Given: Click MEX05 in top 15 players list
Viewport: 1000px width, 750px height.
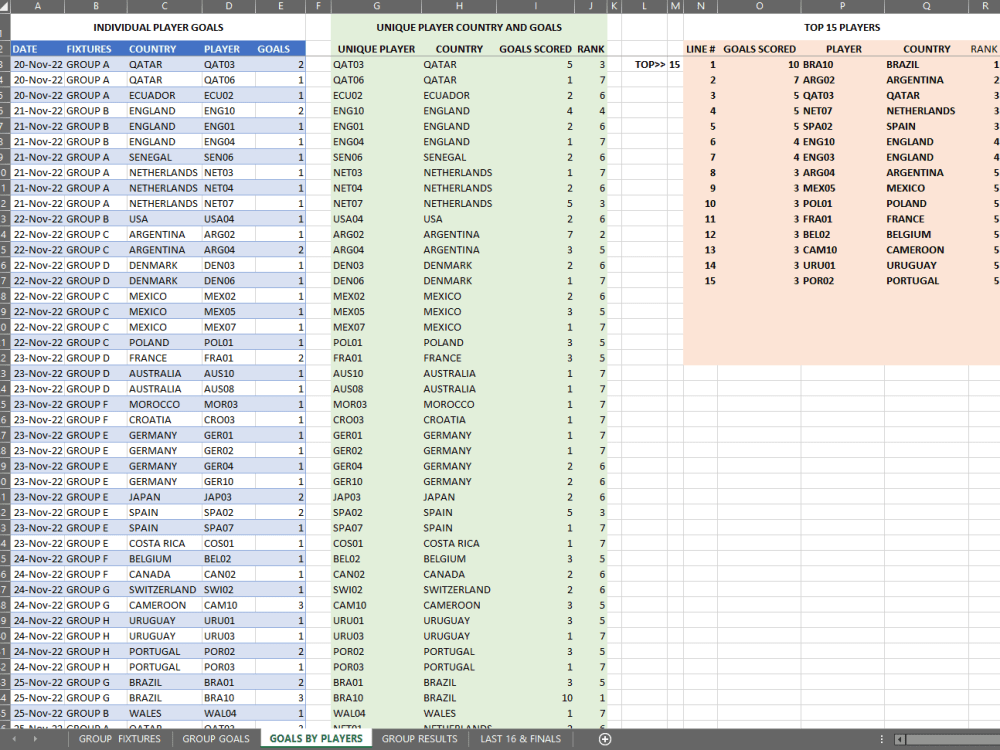Looking at the screenshot, I should click(x=842, y=188).
